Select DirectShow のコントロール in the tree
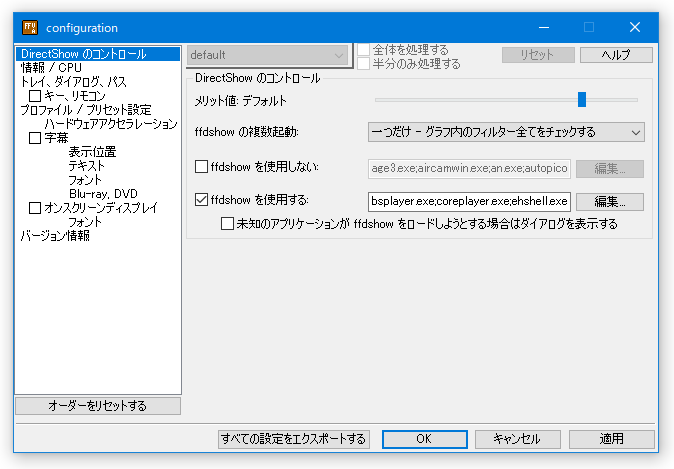 pyautogui.click(x=98, y=54)
